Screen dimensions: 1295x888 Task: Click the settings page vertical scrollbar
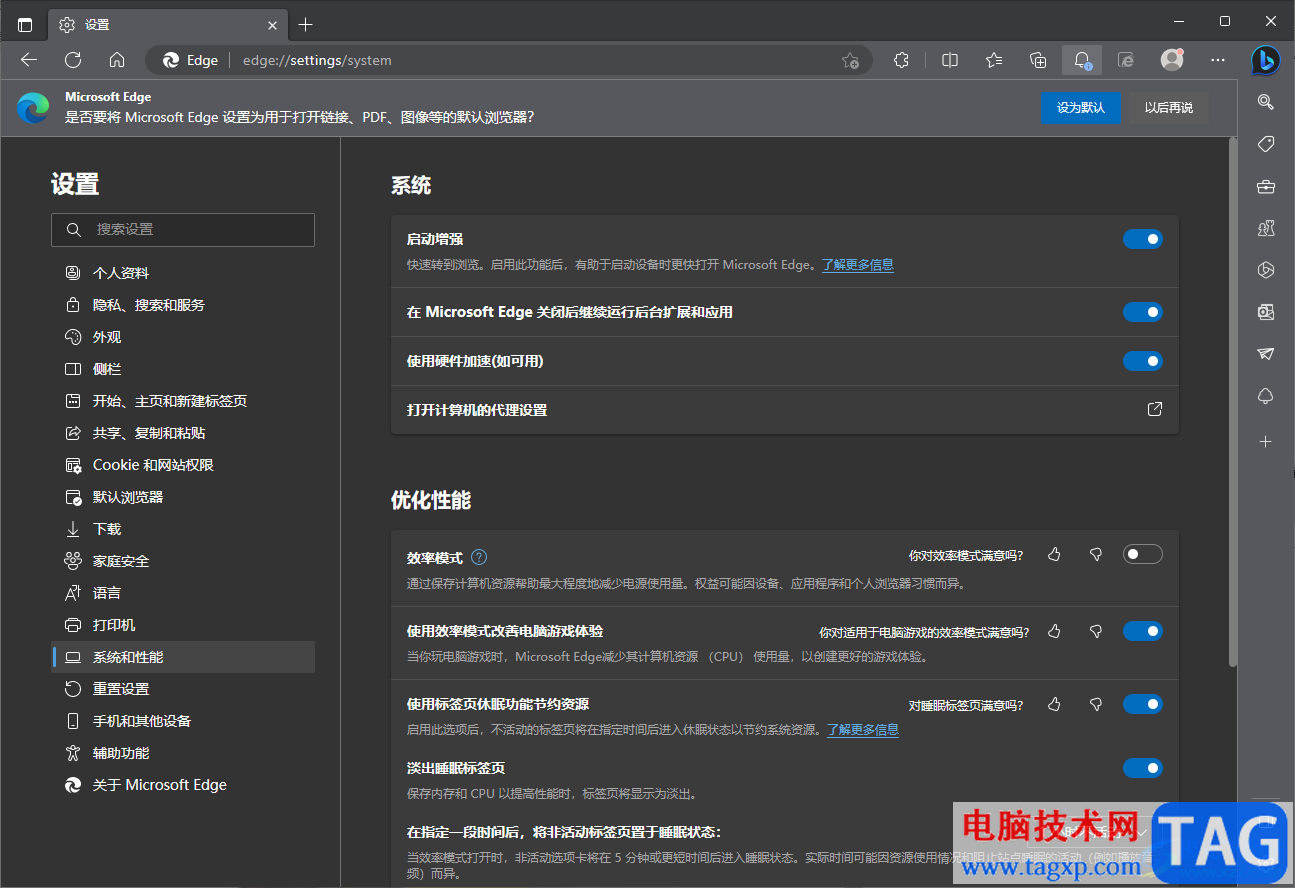click(x=1233, y=402)
